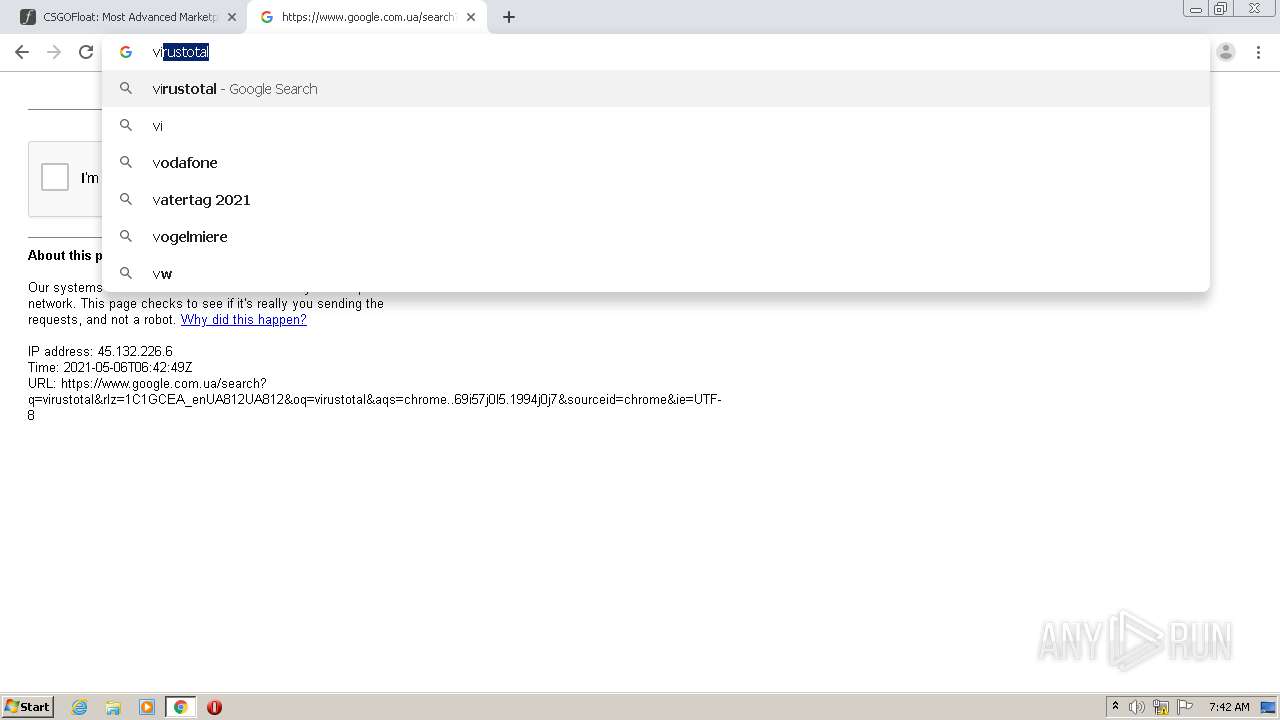Open the Windows Start menu

pyautogui.click(x=28, y=706)
